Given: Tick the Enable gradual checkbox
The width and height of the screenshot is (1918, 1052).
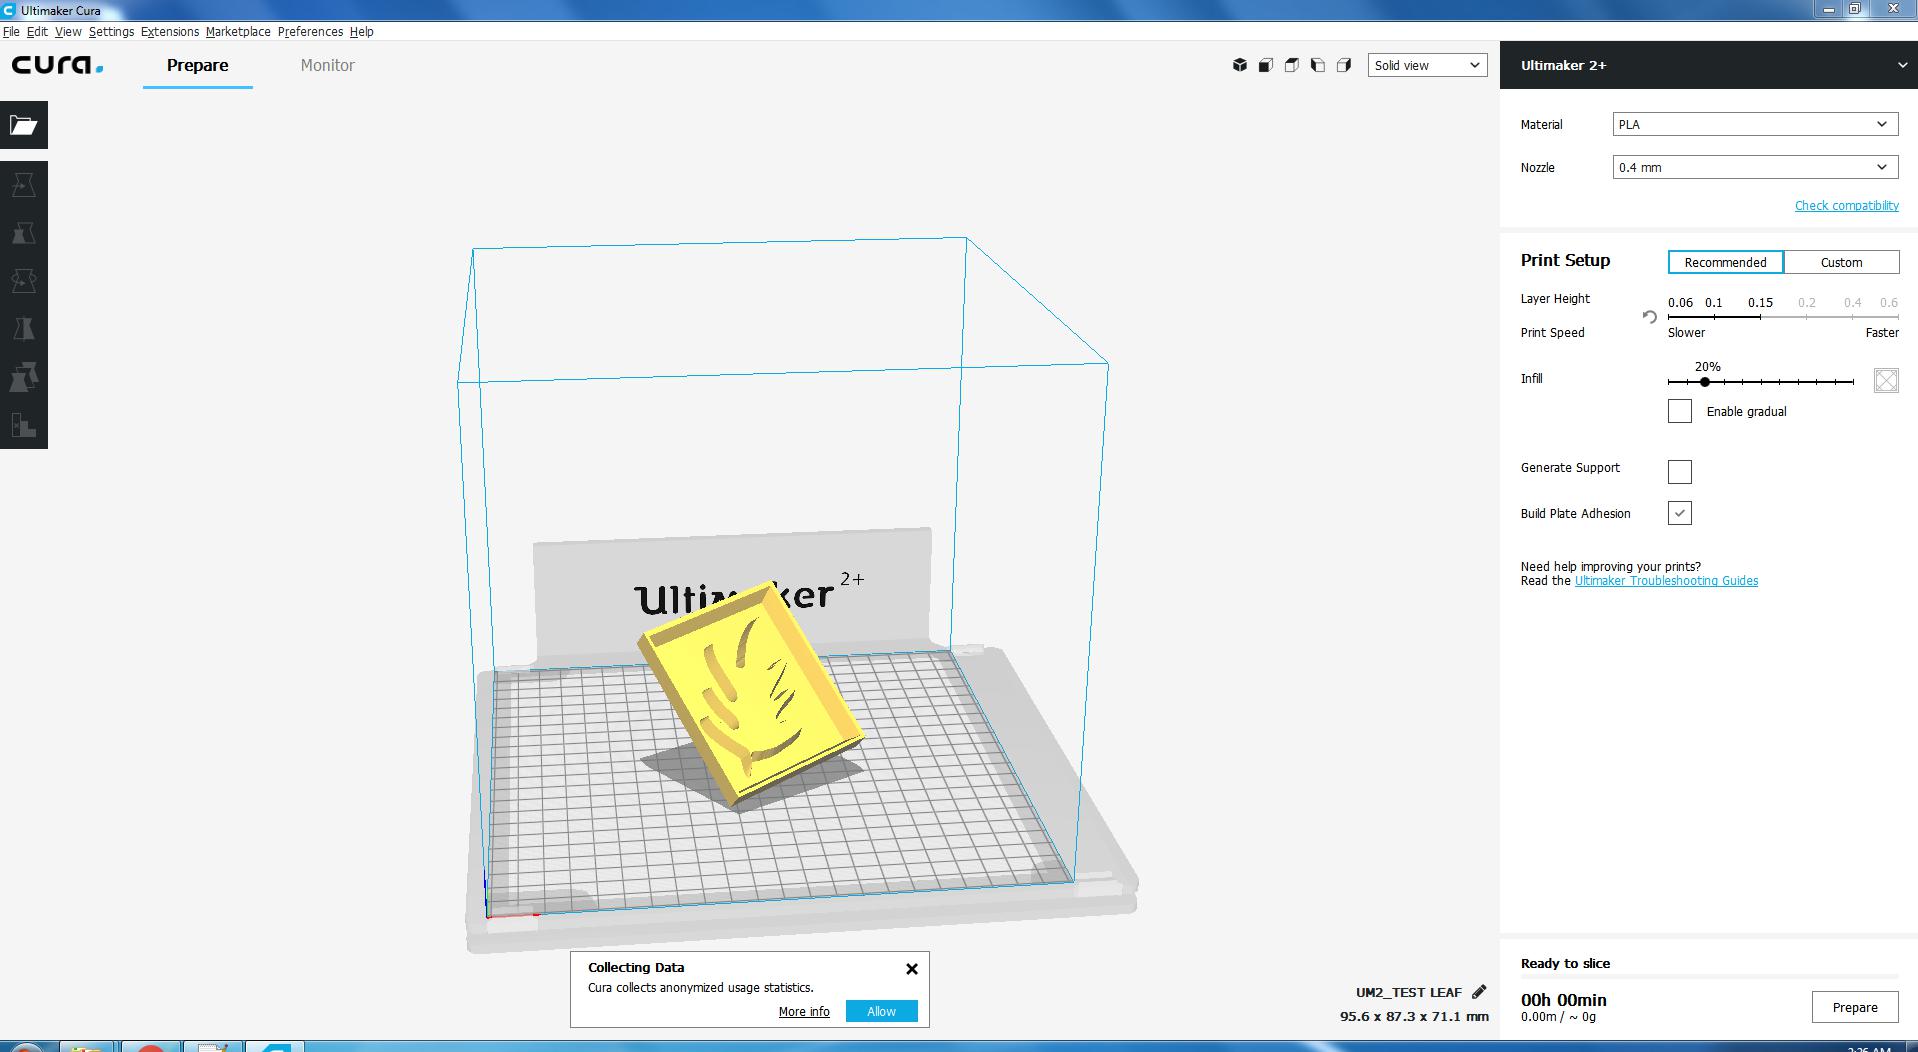Looking at the screenshot, I should [1680, 411].
